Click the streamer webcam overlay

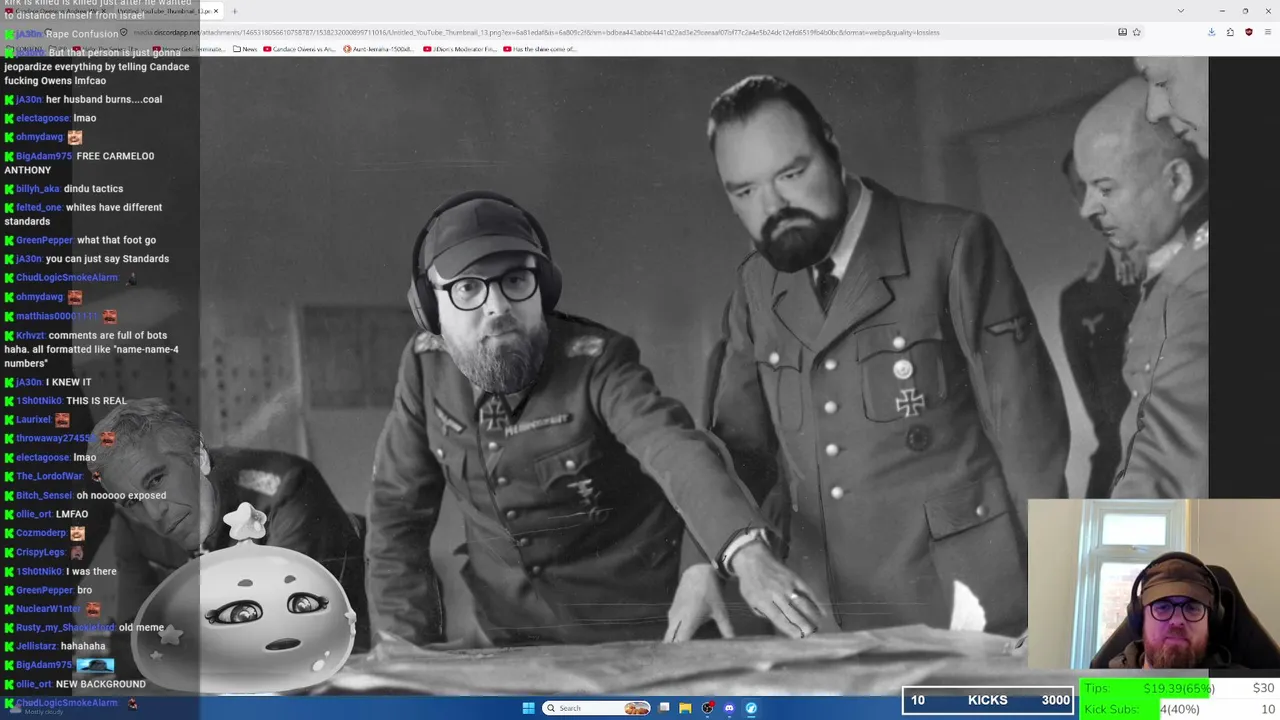1153,584
